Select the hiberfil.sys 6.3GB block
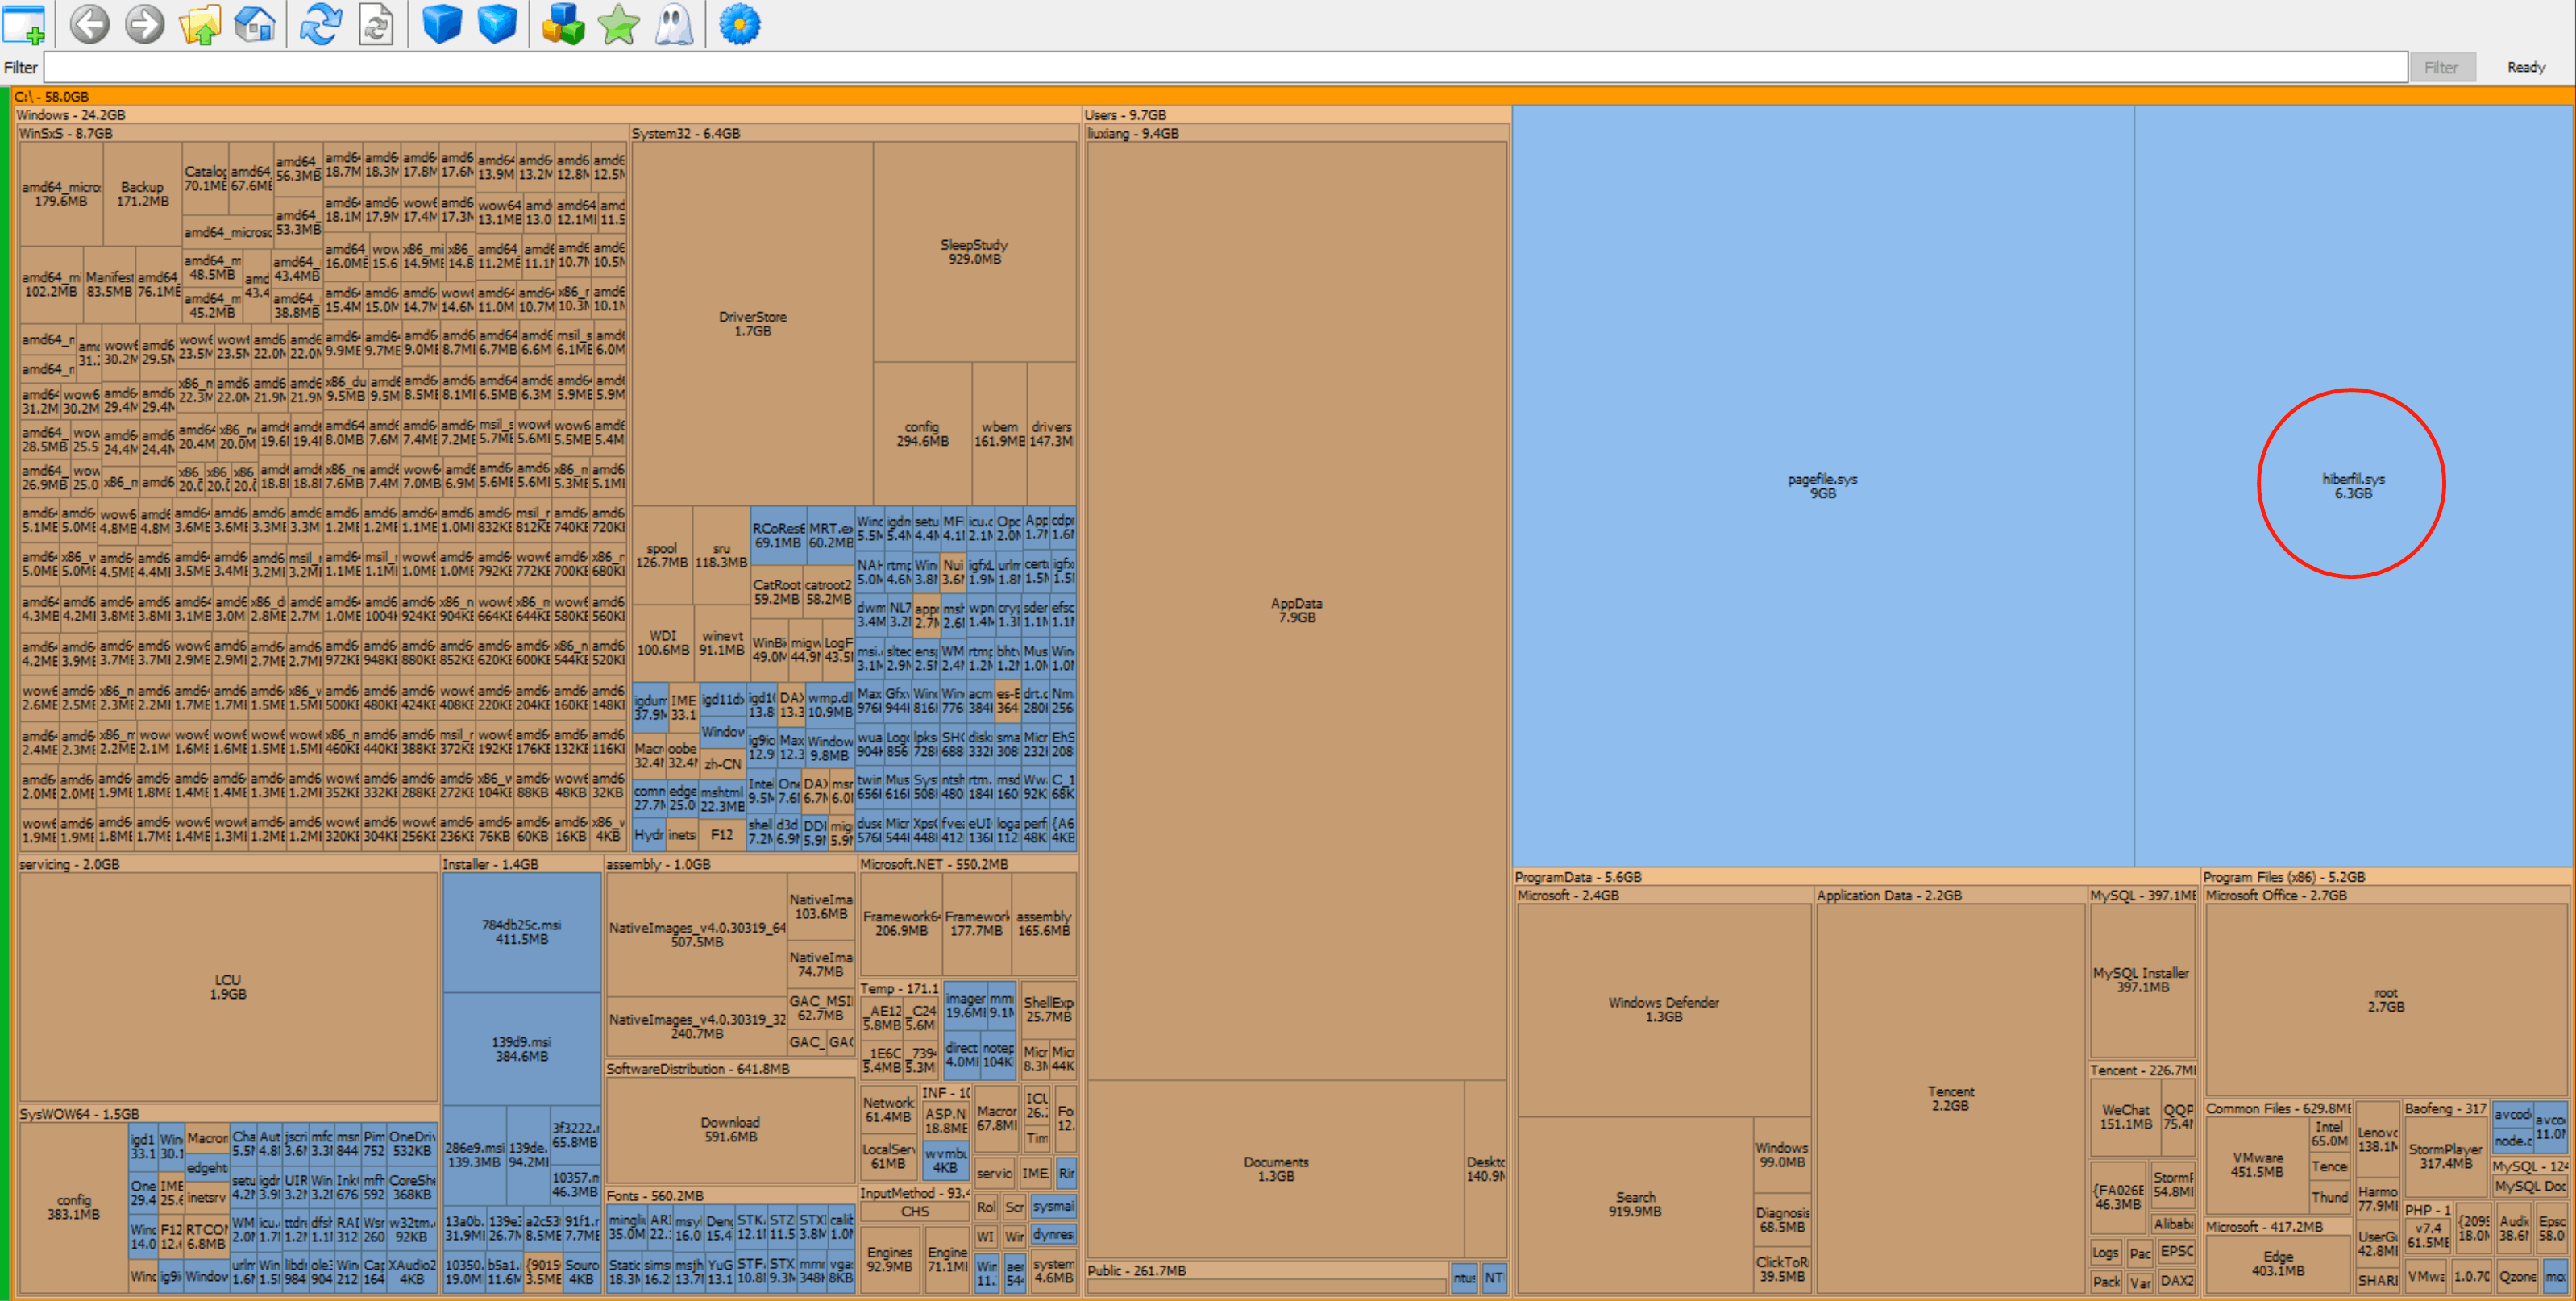This screenshot has height=1301, width=2576. 2352,486
